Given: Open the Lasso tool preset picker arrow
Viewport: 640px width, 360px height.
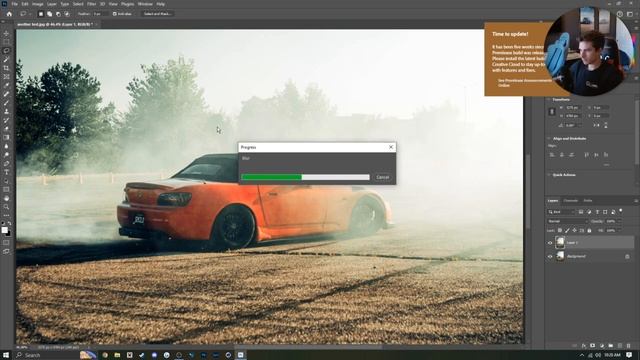Looking at the screenshot, I should click(30, 14).
